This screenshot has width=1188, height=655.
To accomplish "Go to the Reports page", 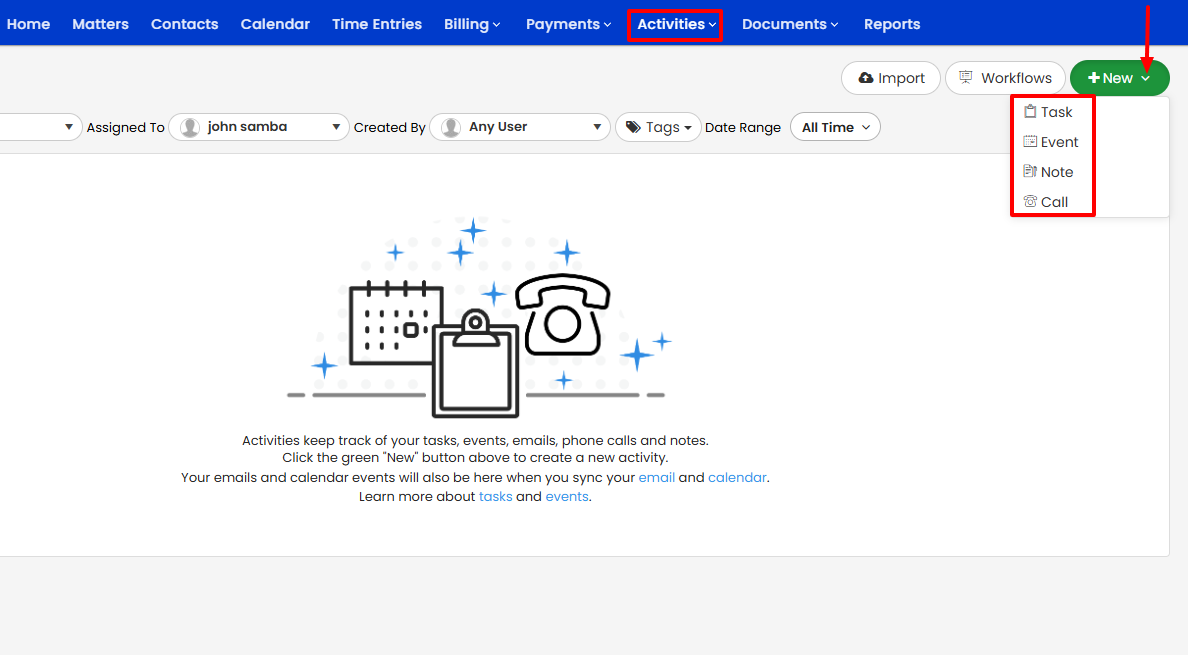I will pyautogui.click(x=891, y=24).
